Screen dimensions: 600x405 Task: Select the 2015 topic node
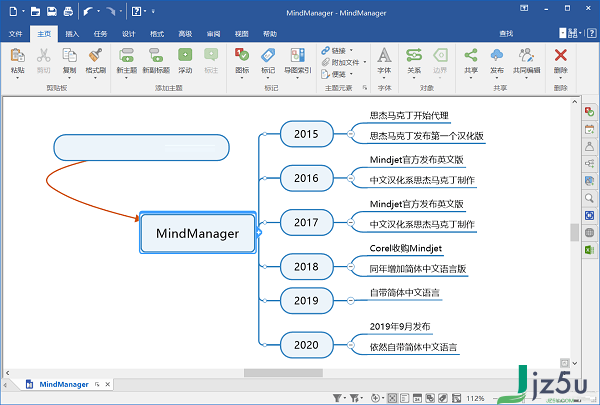307,134
